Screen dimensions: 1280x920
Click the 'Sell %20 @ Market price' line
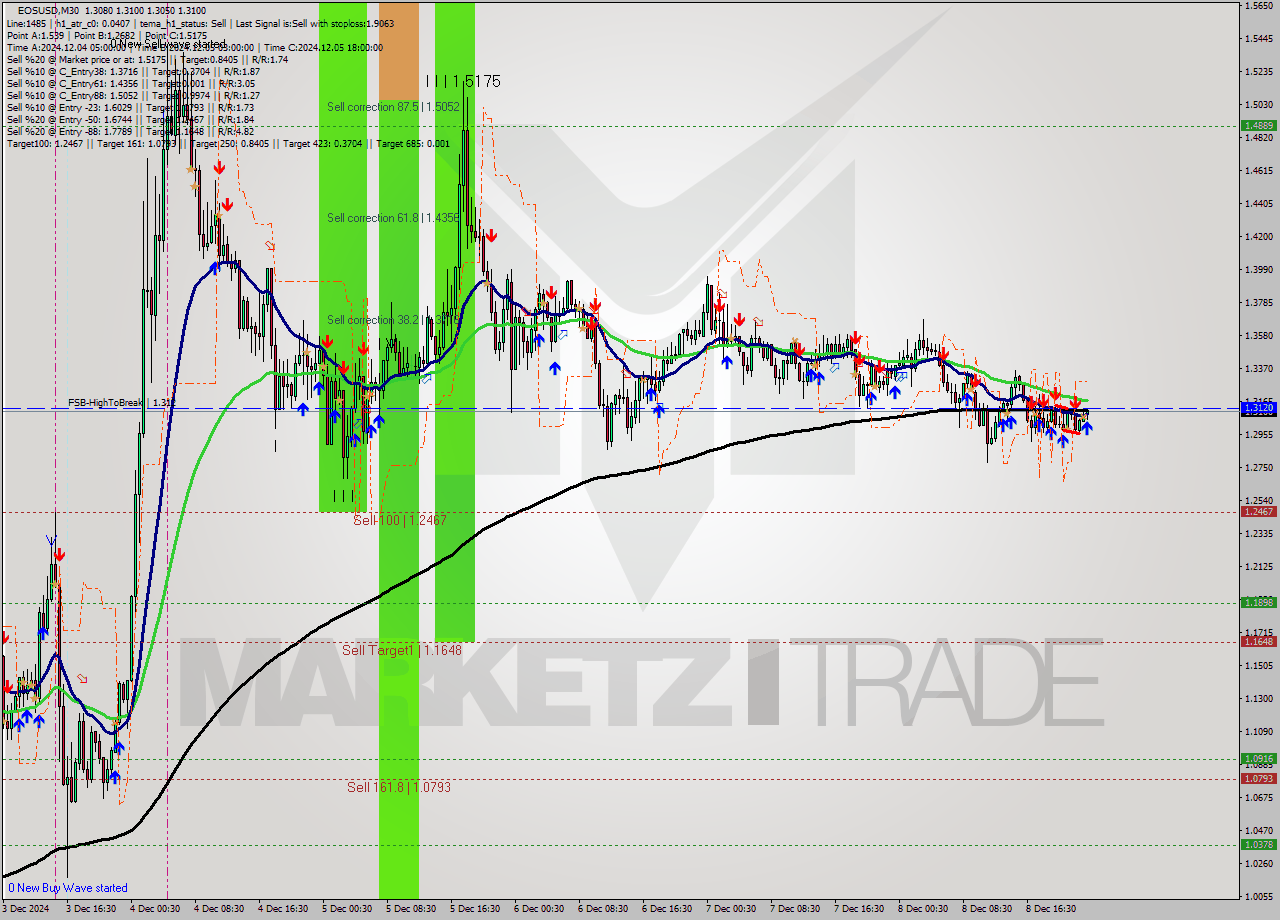pyautogui.click(x=147, y=59)
